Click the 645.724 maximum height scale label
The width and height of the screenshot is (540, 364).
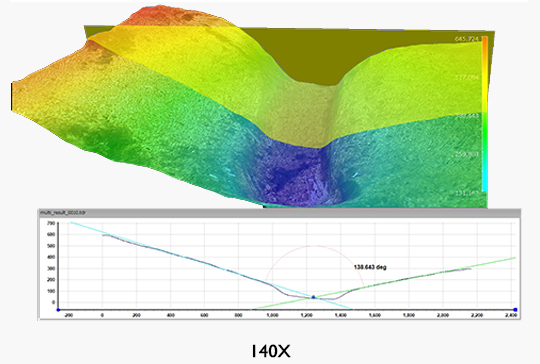tap(467, 39)
